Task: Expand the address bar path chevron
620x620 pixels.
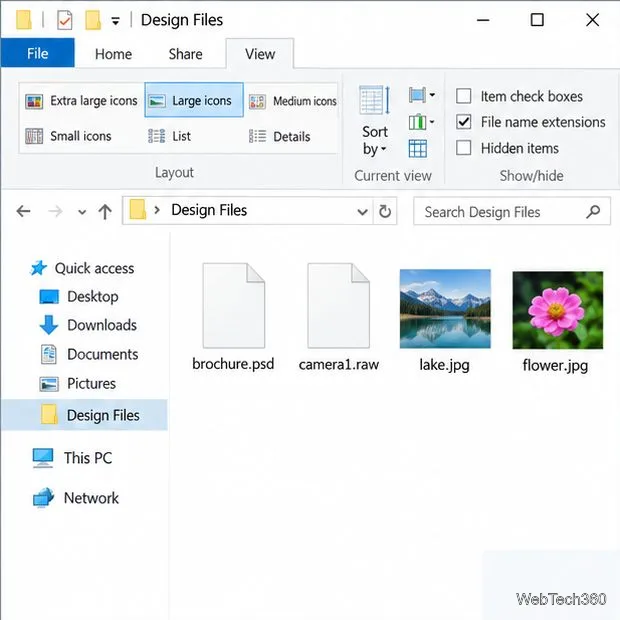Action: pos(157,210)
